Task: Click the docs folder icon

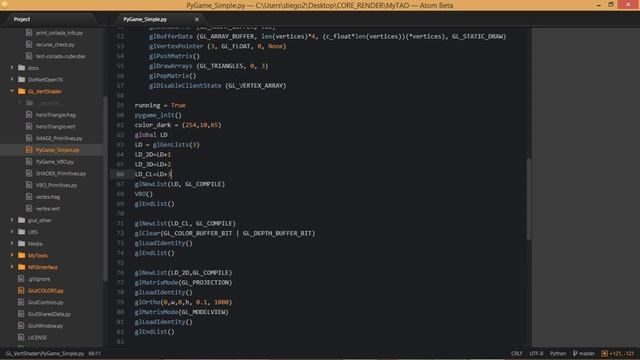Action: point(22,68)
